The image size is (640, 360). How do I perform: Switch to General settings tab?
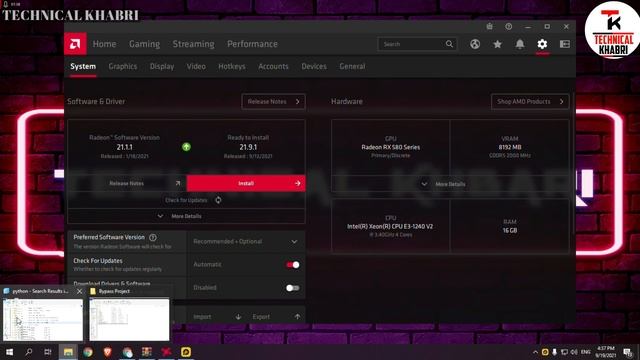coord(352,66)
